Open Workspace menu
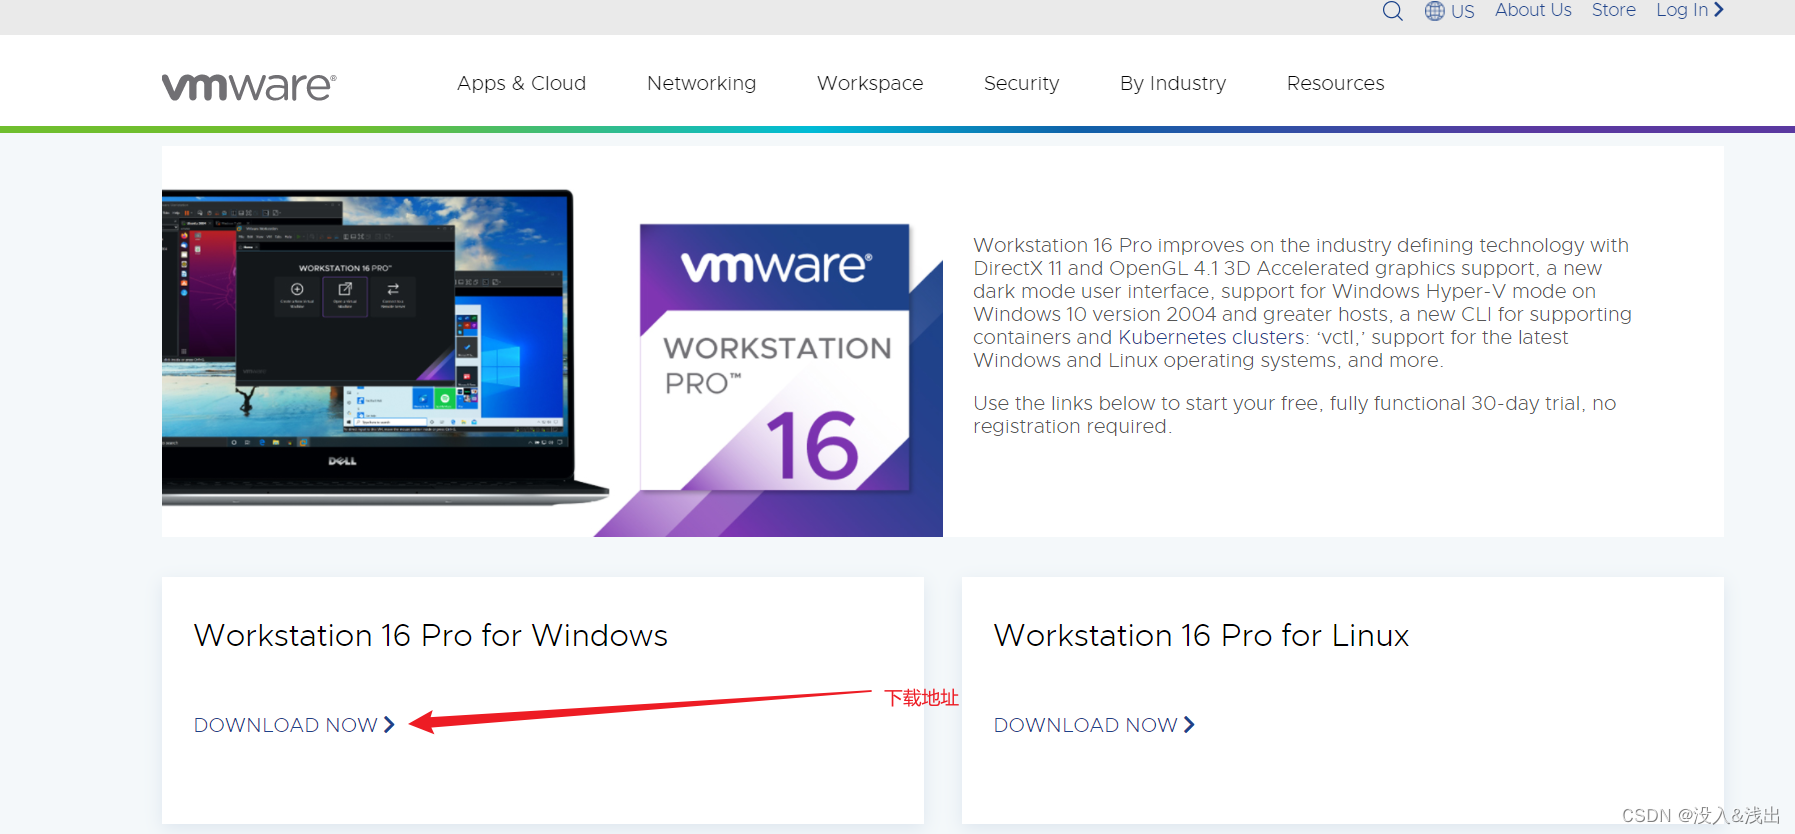The width and height of the screenshot is (1795, 834). click(870, 83)
